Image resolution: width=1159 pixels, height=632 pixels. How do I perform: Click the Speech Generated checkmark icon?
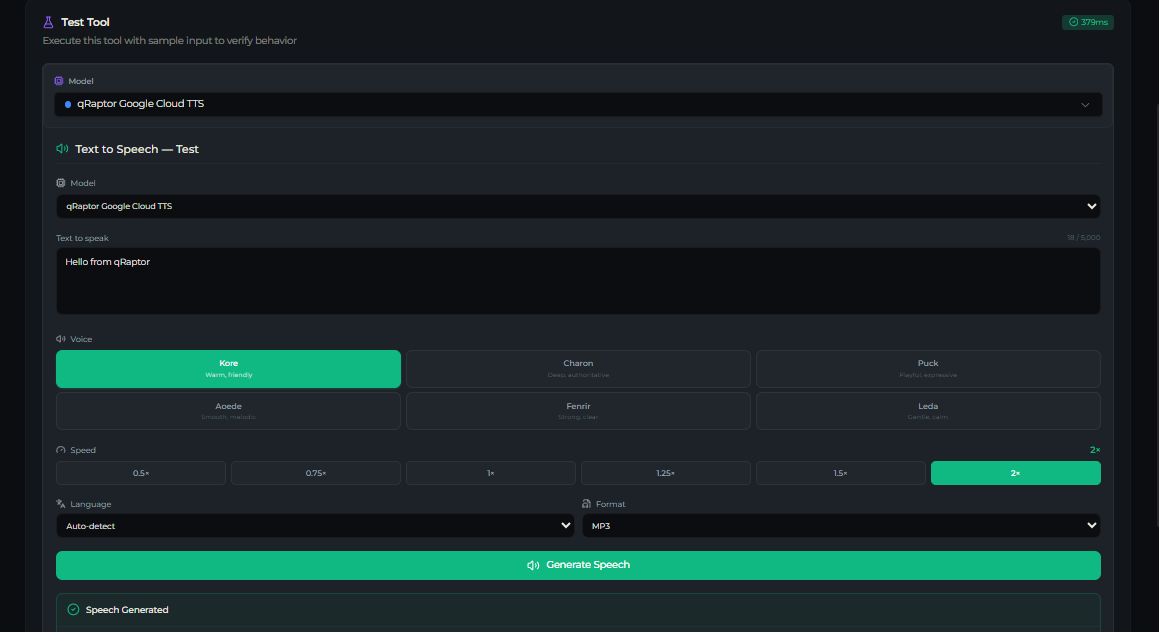73,610
